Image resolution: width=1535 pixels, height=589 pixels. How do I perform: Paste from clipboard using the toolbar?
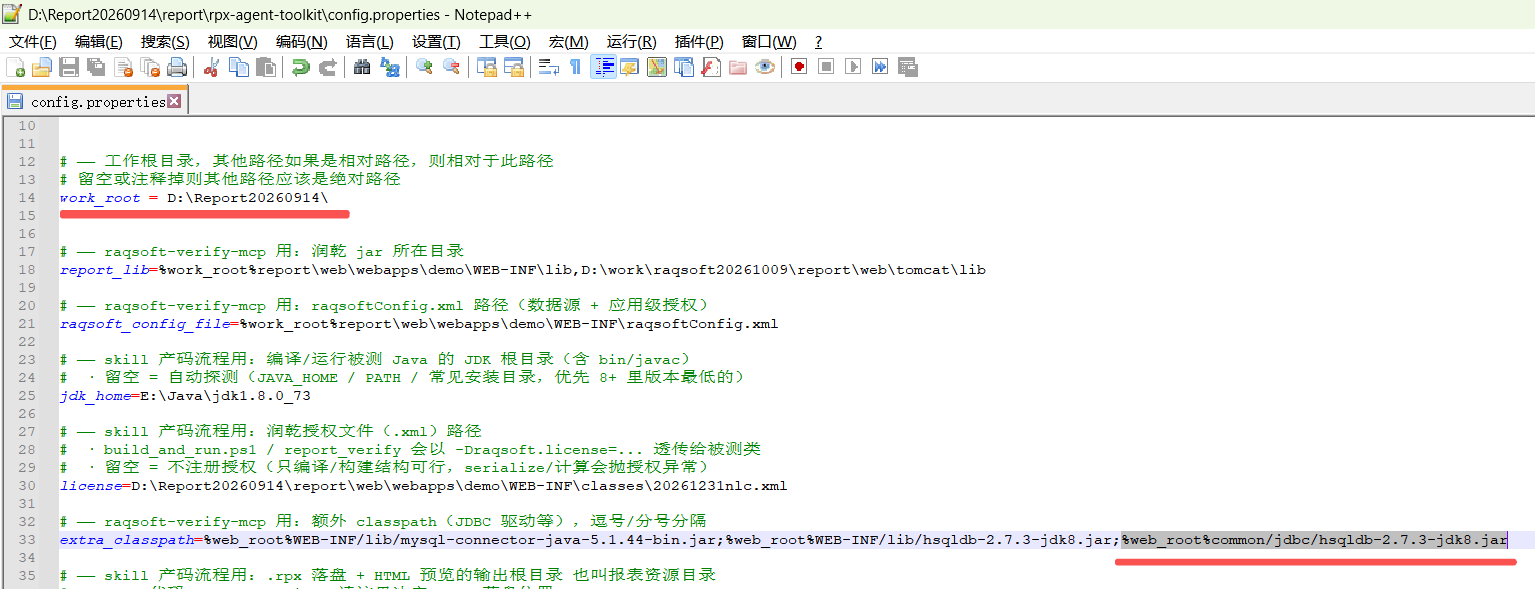tap(266, 67)
